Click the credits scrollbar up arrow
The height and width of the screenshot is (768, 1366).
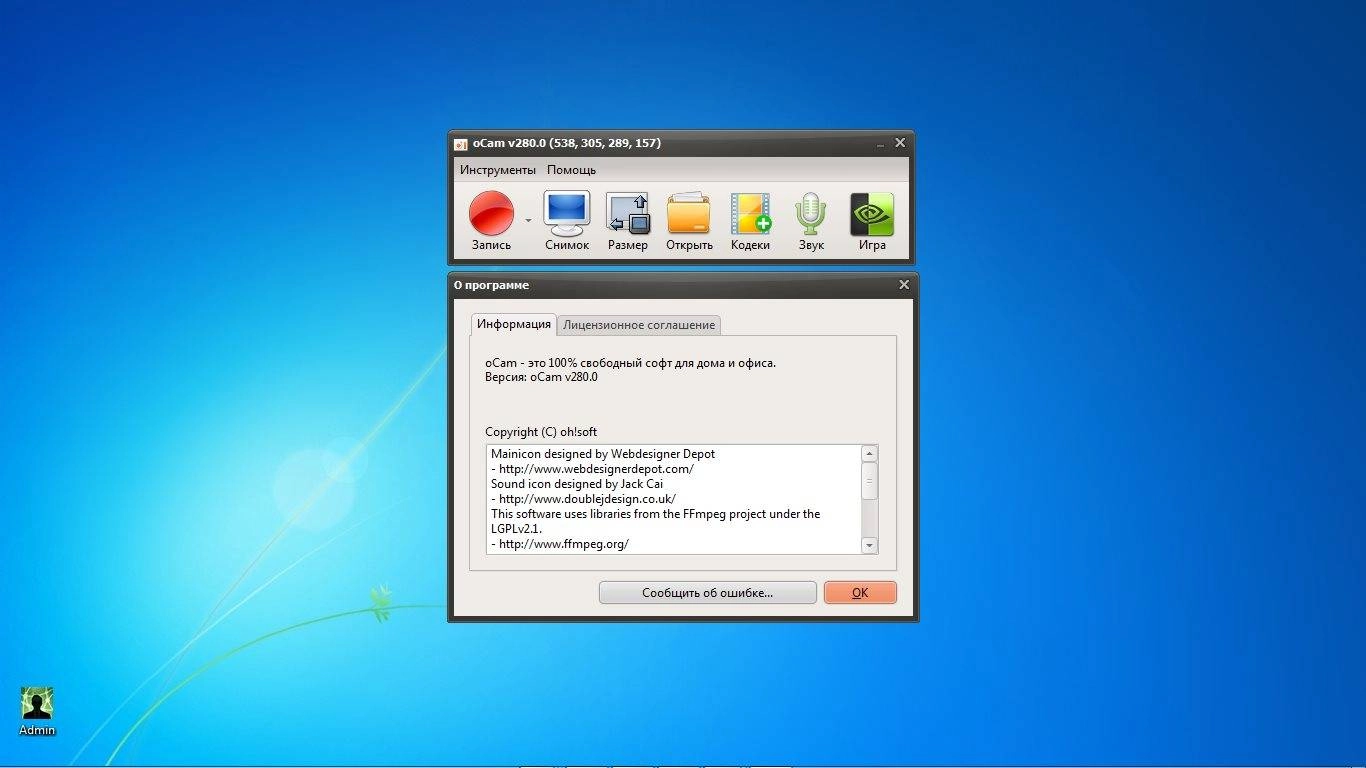point(869,454)
